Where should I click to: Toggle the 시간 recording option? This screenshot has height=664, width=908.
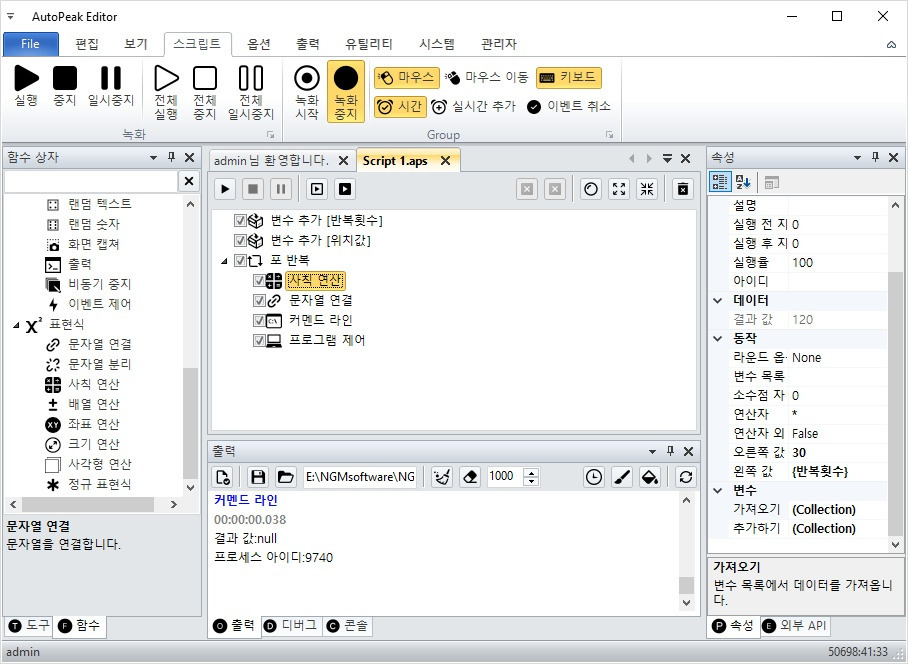pos(401,107)
